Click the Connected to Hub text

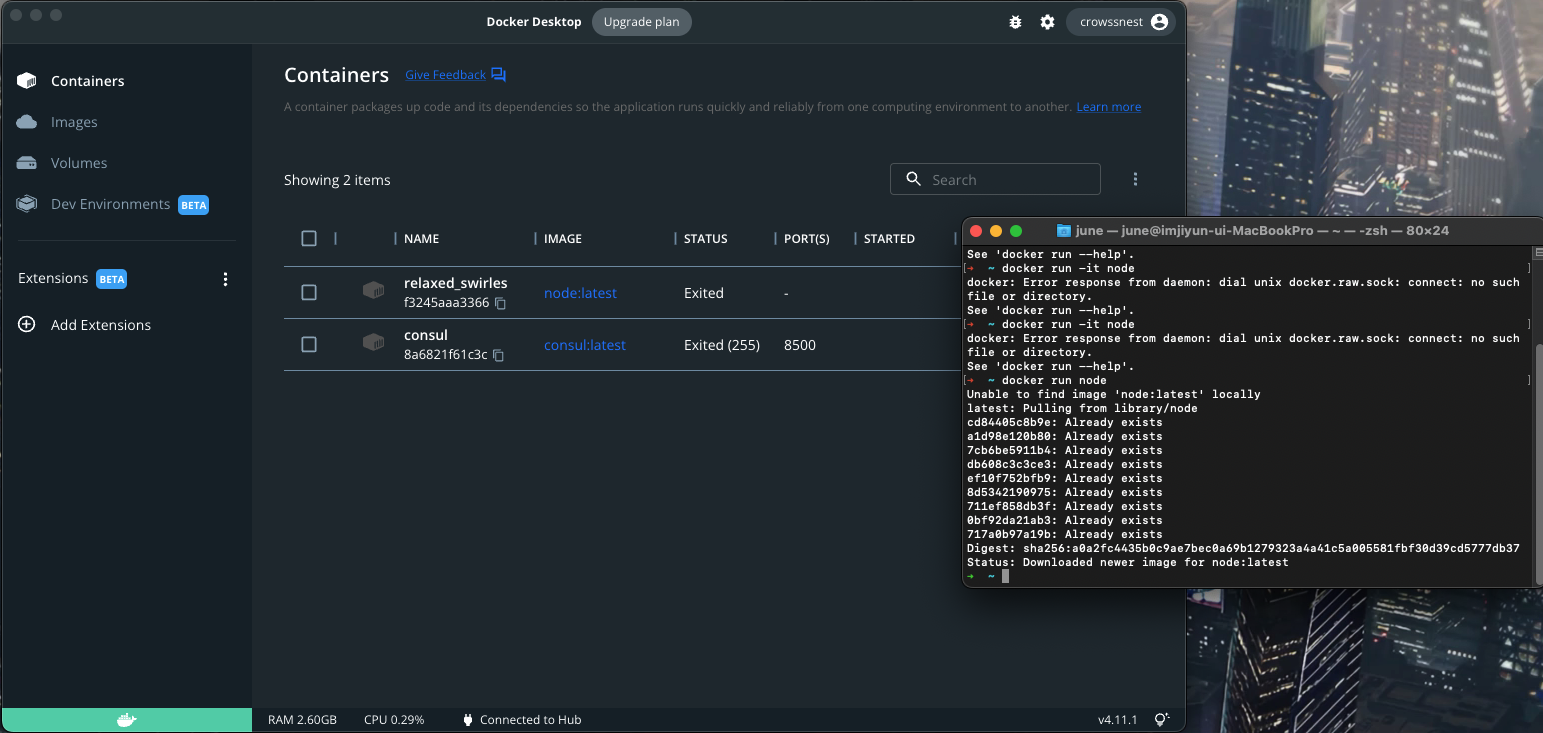[x=530, y=720]
